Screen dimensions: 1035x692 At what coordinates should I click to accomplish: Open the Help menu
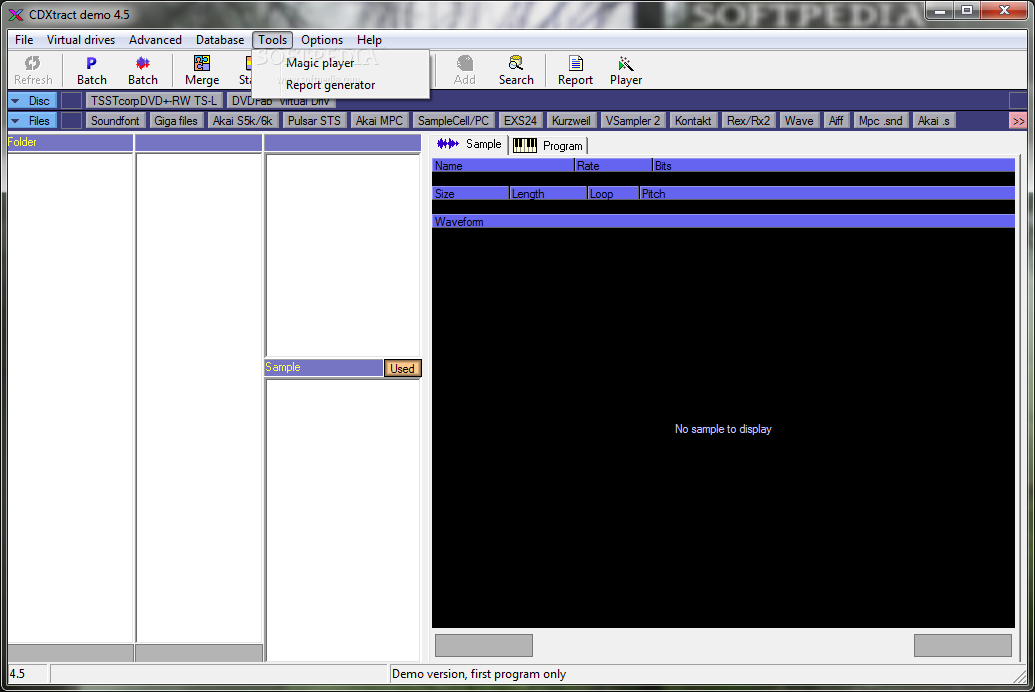(x=369, y=40)
